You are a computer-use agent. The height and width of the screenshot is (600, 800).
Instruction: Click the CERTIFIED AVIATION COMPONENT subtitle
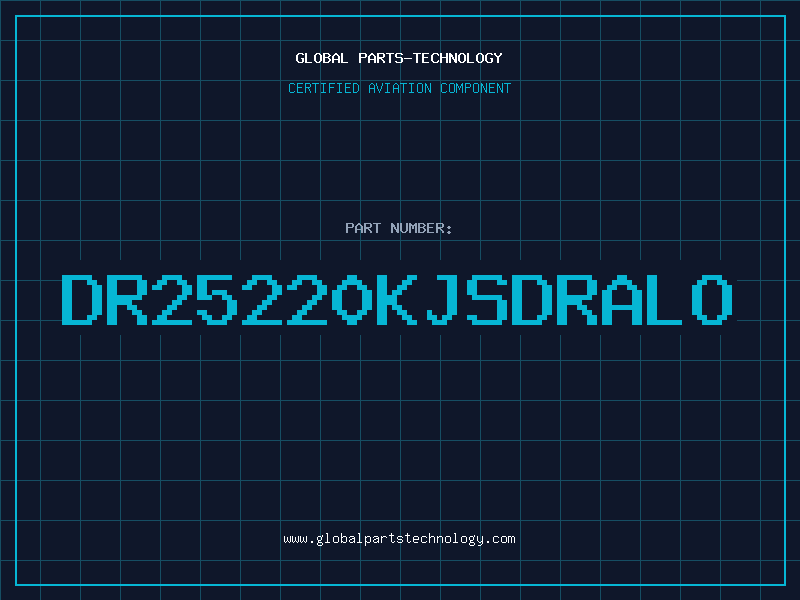399,88
